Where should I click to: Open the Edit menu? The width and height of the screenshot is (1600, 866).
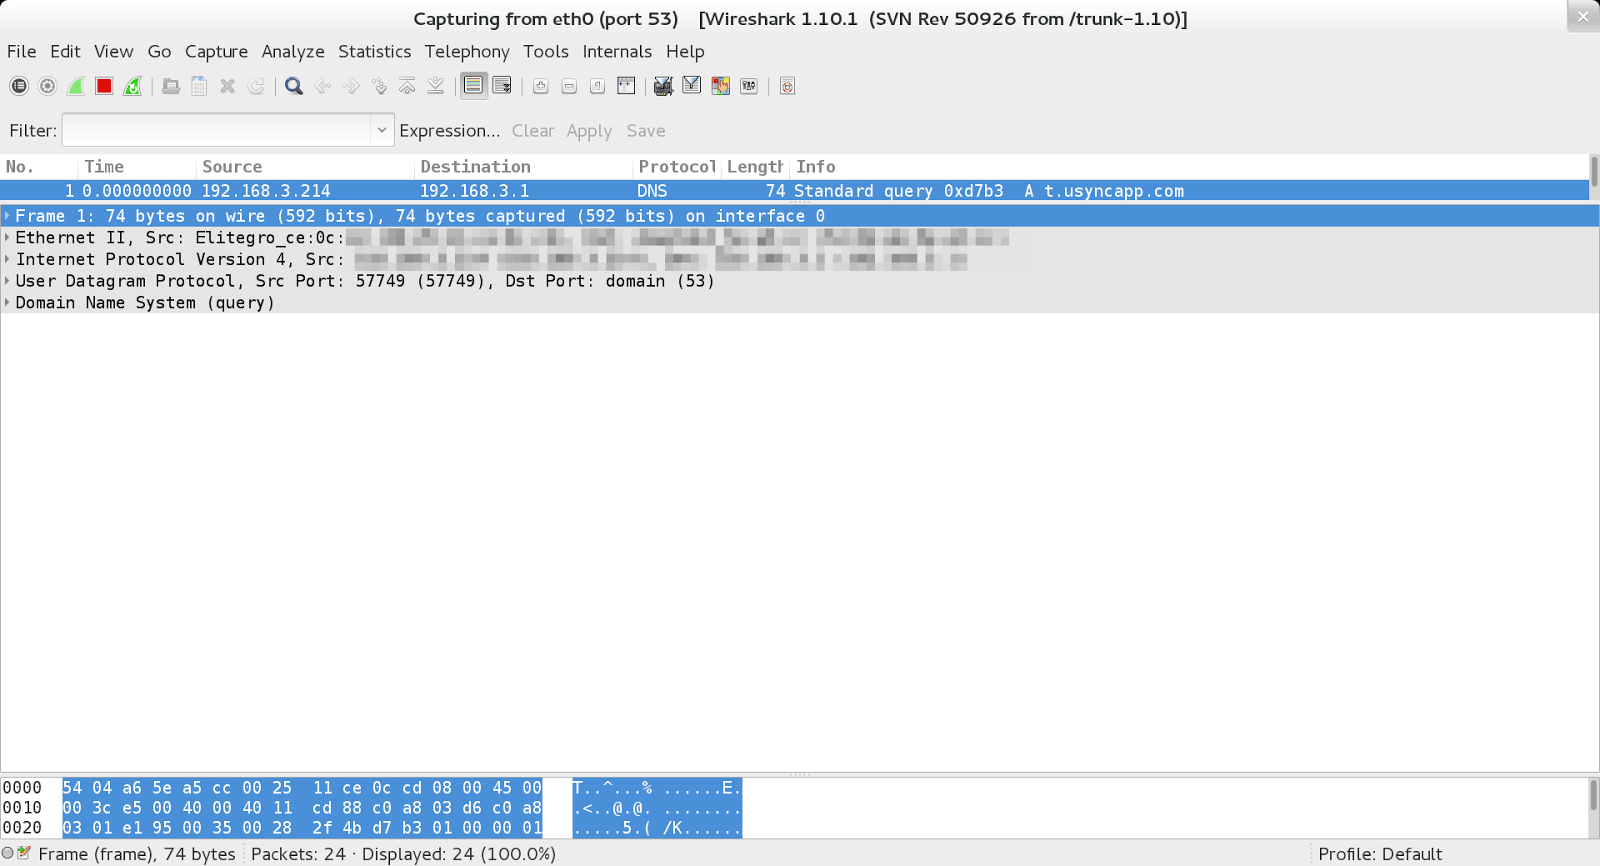pyautogui.click(x=65, y=51)
